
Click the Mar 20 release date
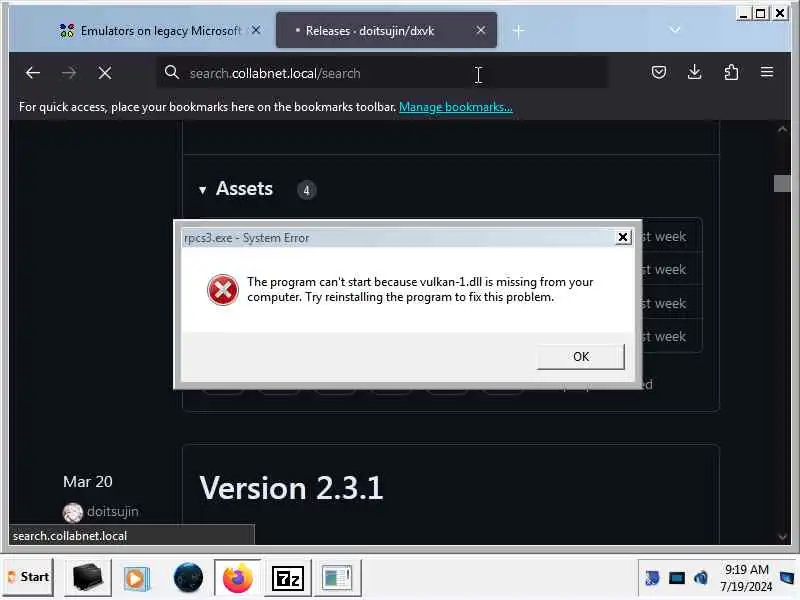click(x=88, y=482)
